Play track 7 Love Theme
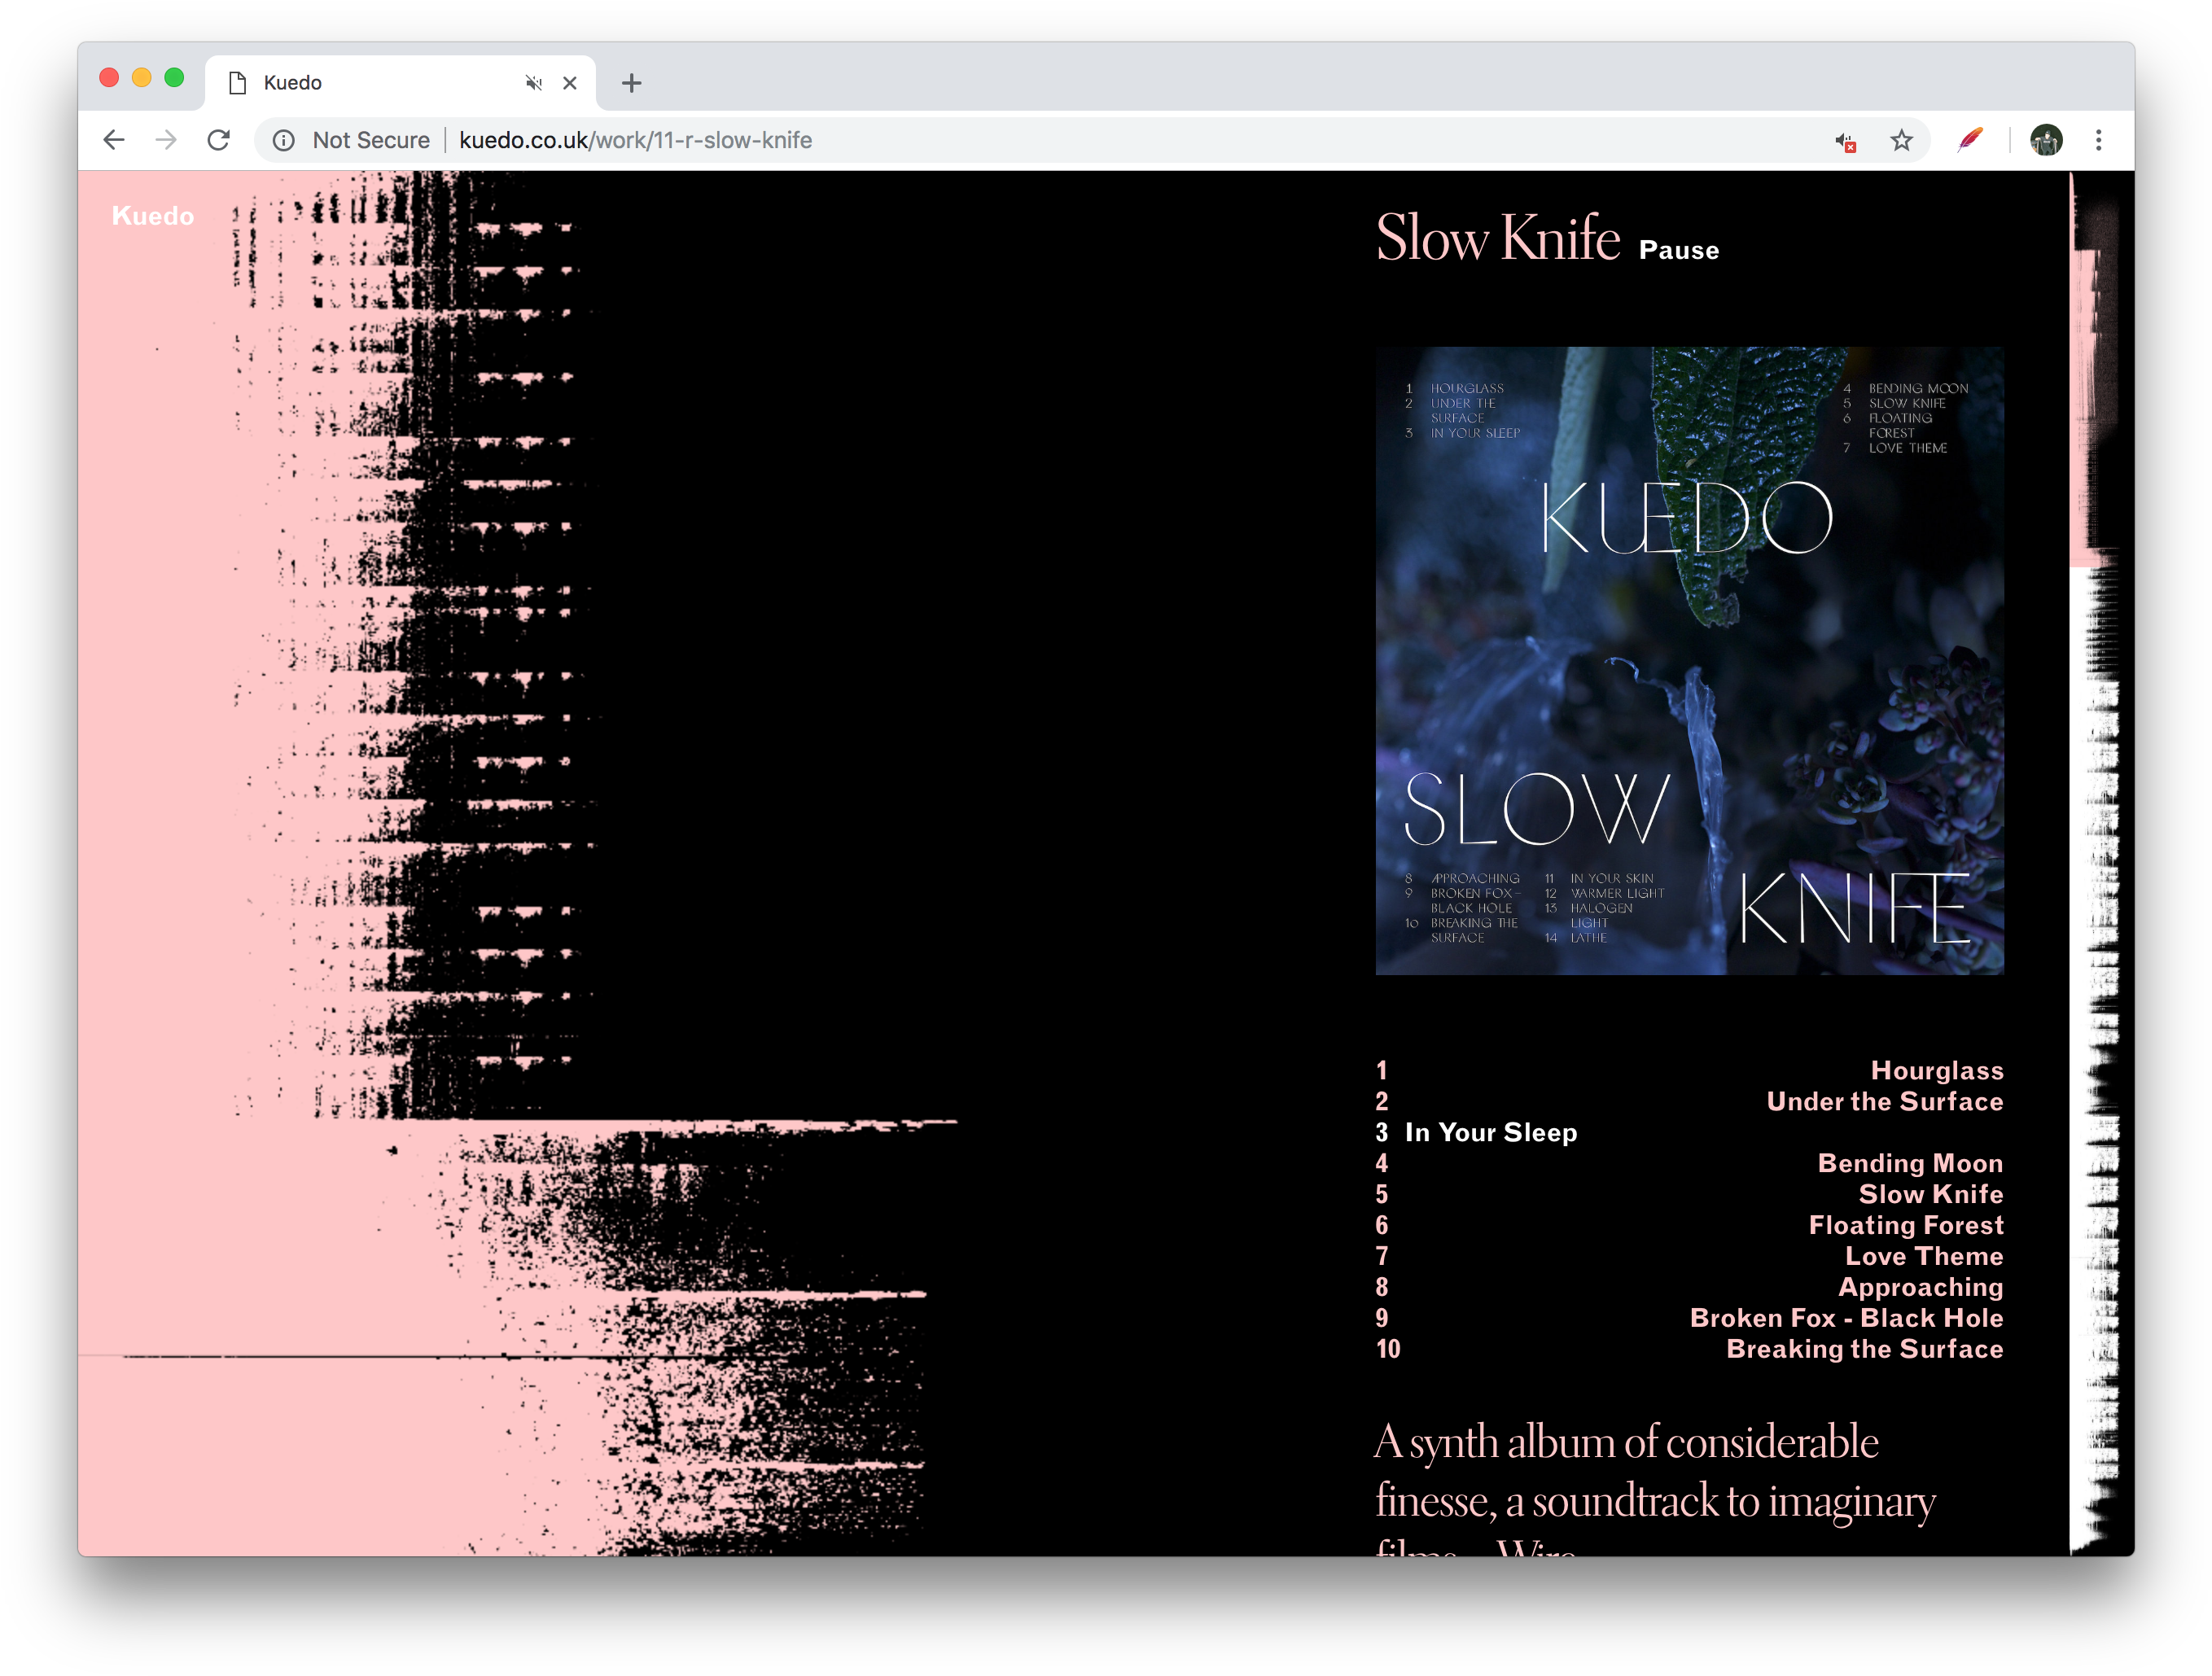Image resolution: width=2212 pixels, height=1676 pixels. [x=1689, y=1256]
